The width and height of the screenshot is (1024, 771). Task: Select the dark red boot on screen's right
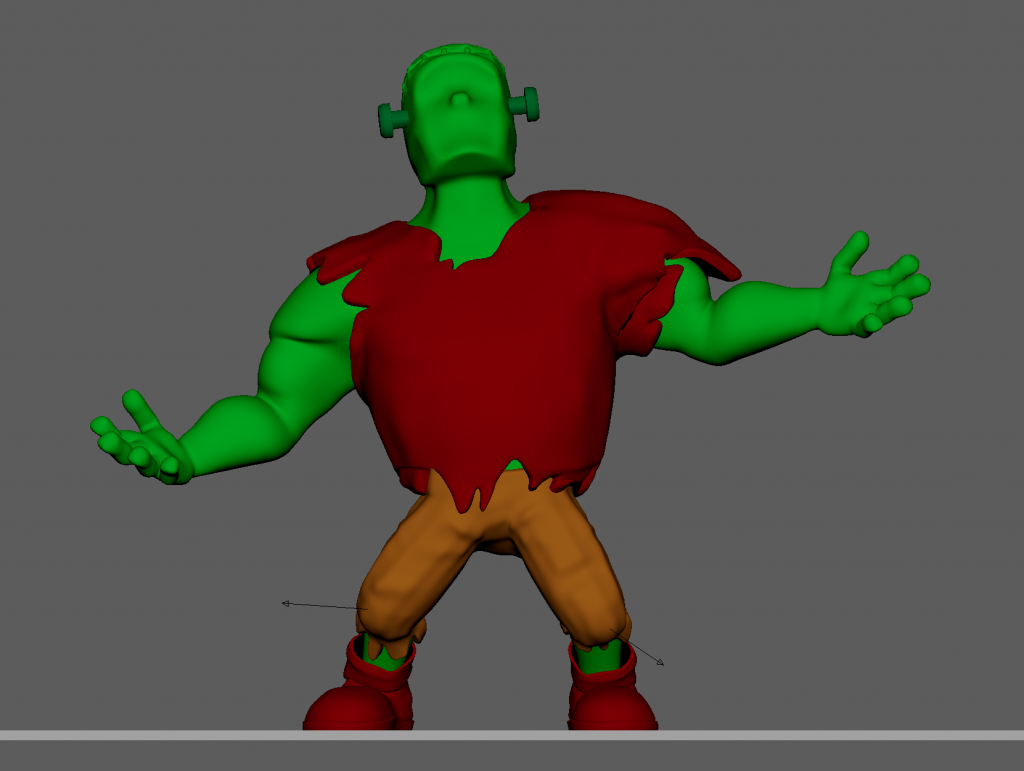(x=610, y=700)
